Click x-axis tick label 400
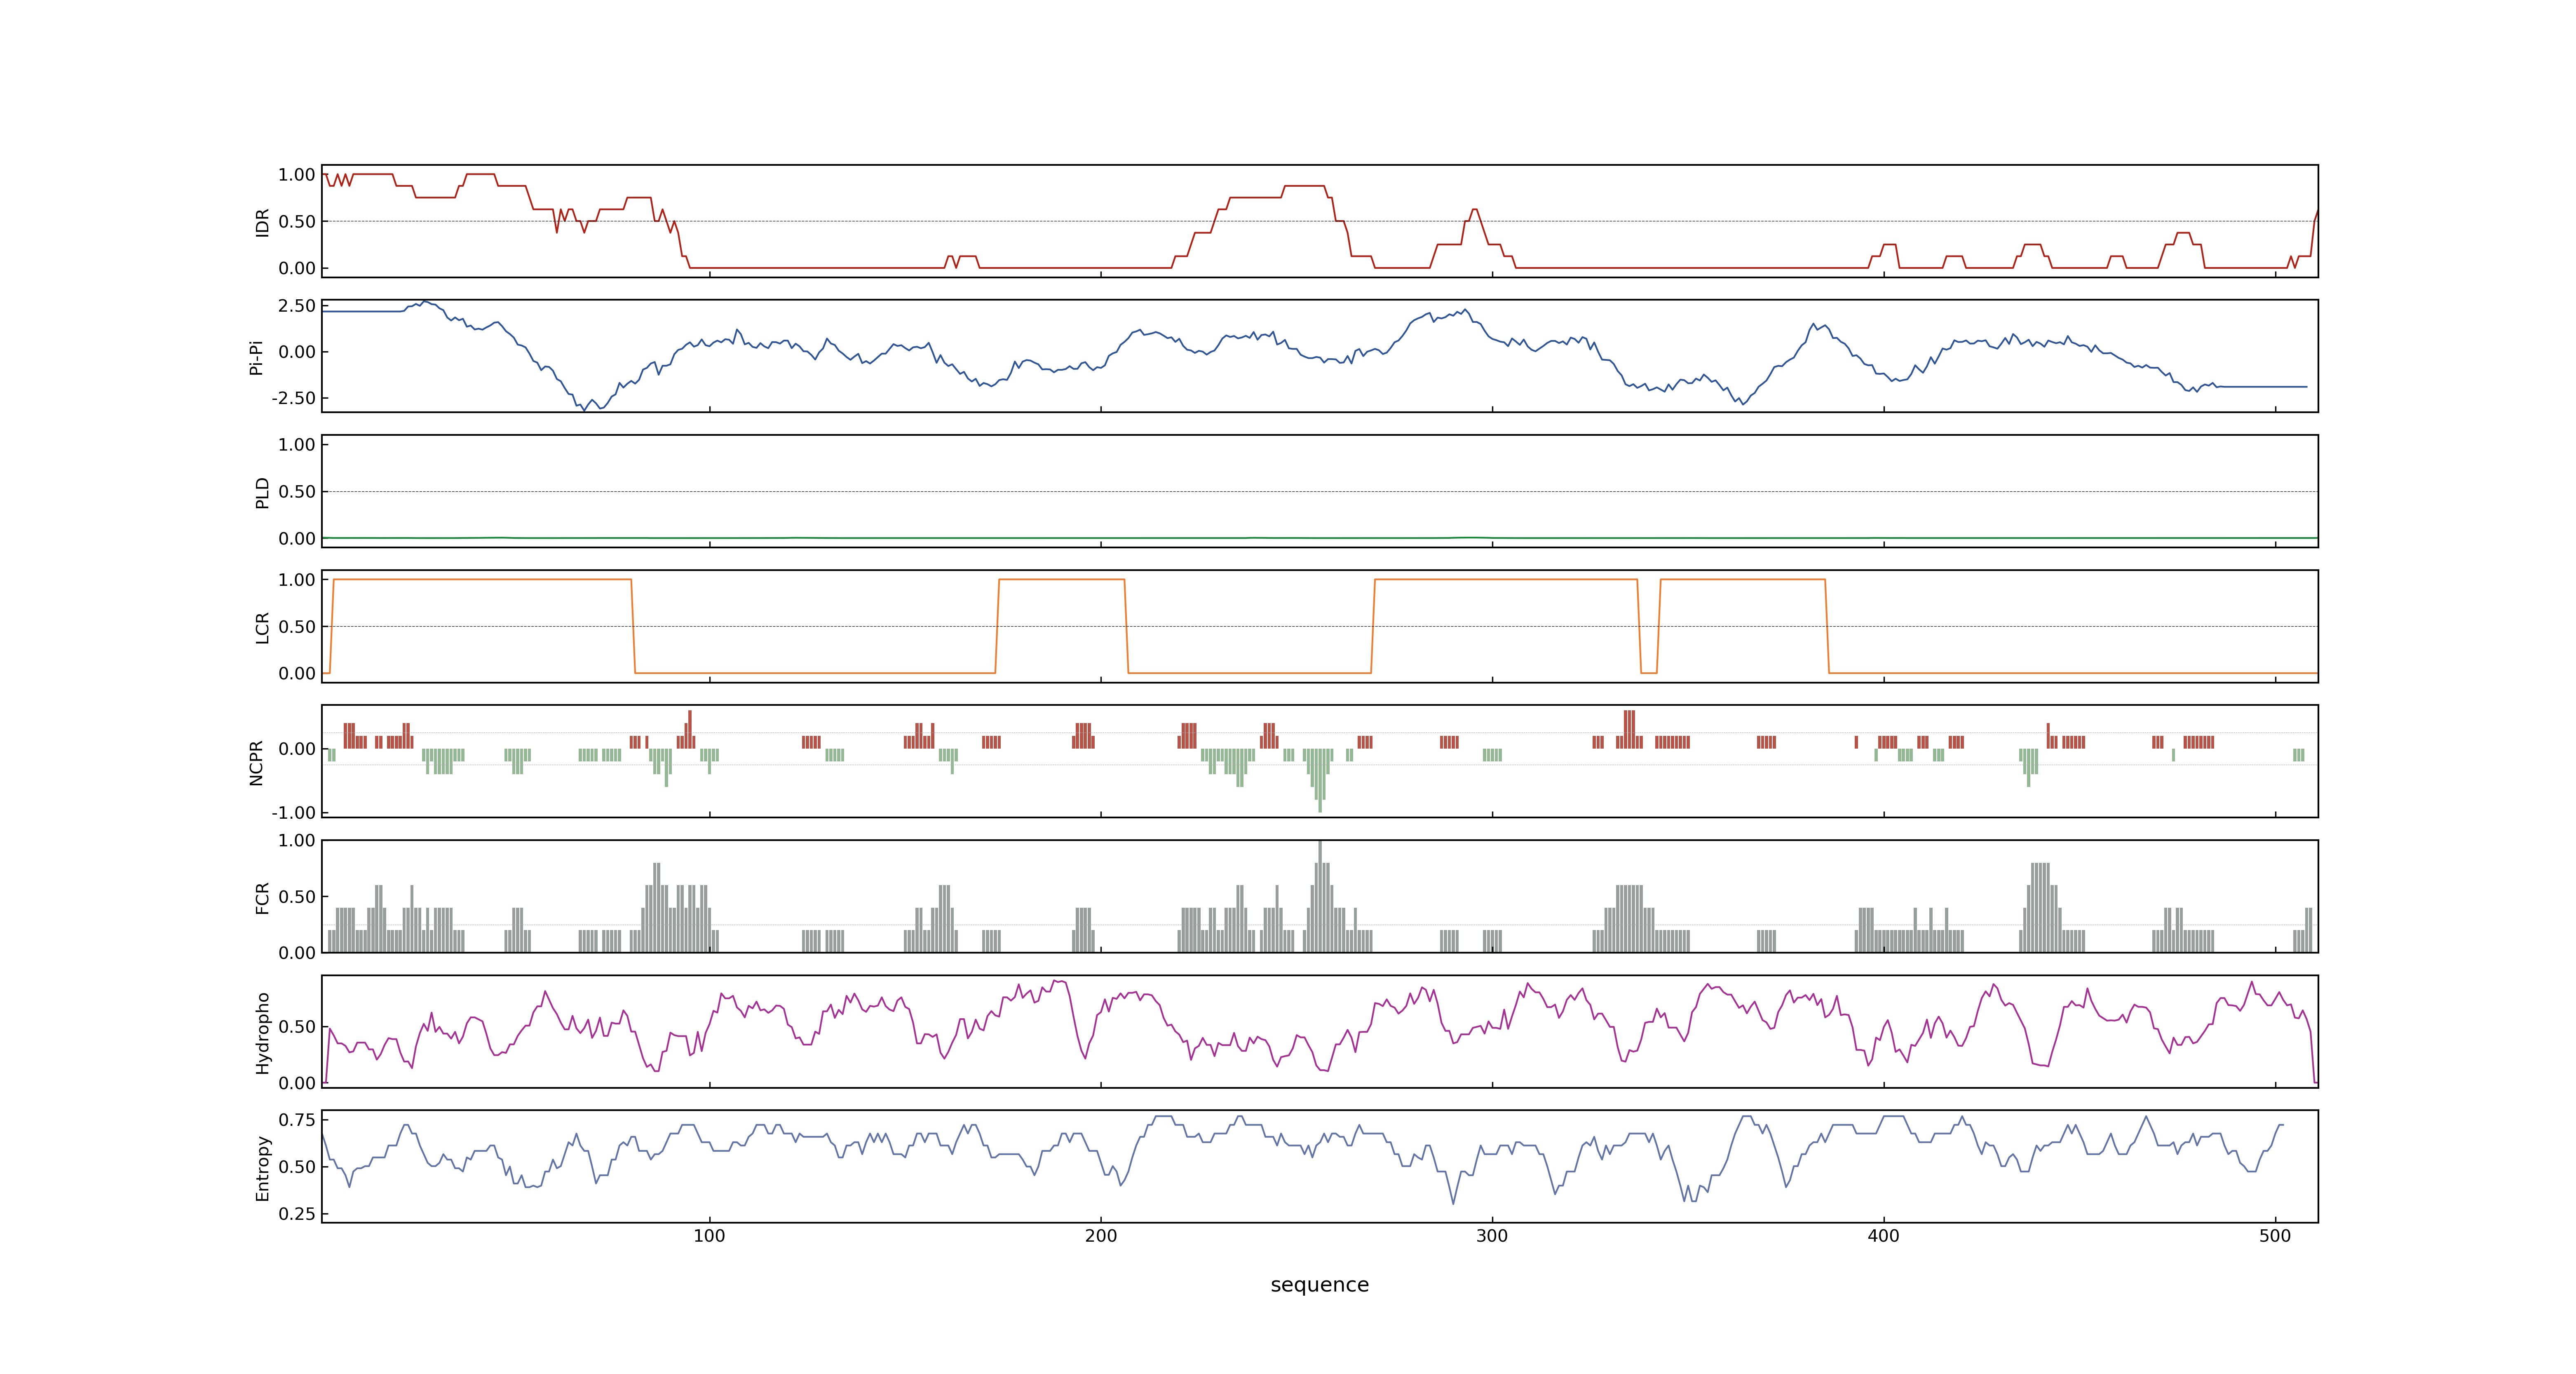 point(1883,1236)
